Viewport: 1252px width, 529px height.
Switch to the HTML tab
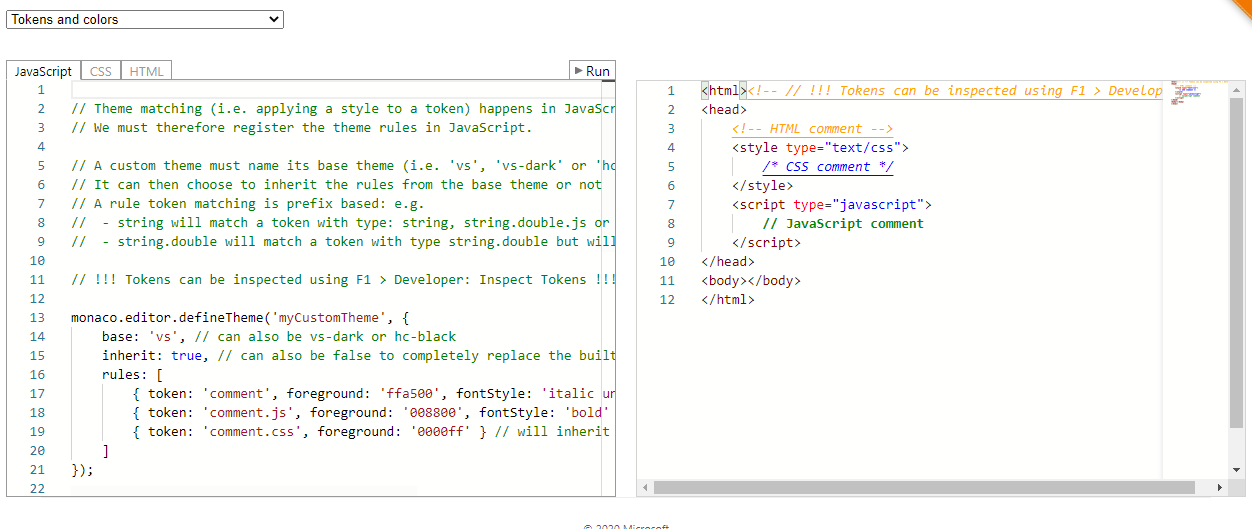click(x=147, y=71)
